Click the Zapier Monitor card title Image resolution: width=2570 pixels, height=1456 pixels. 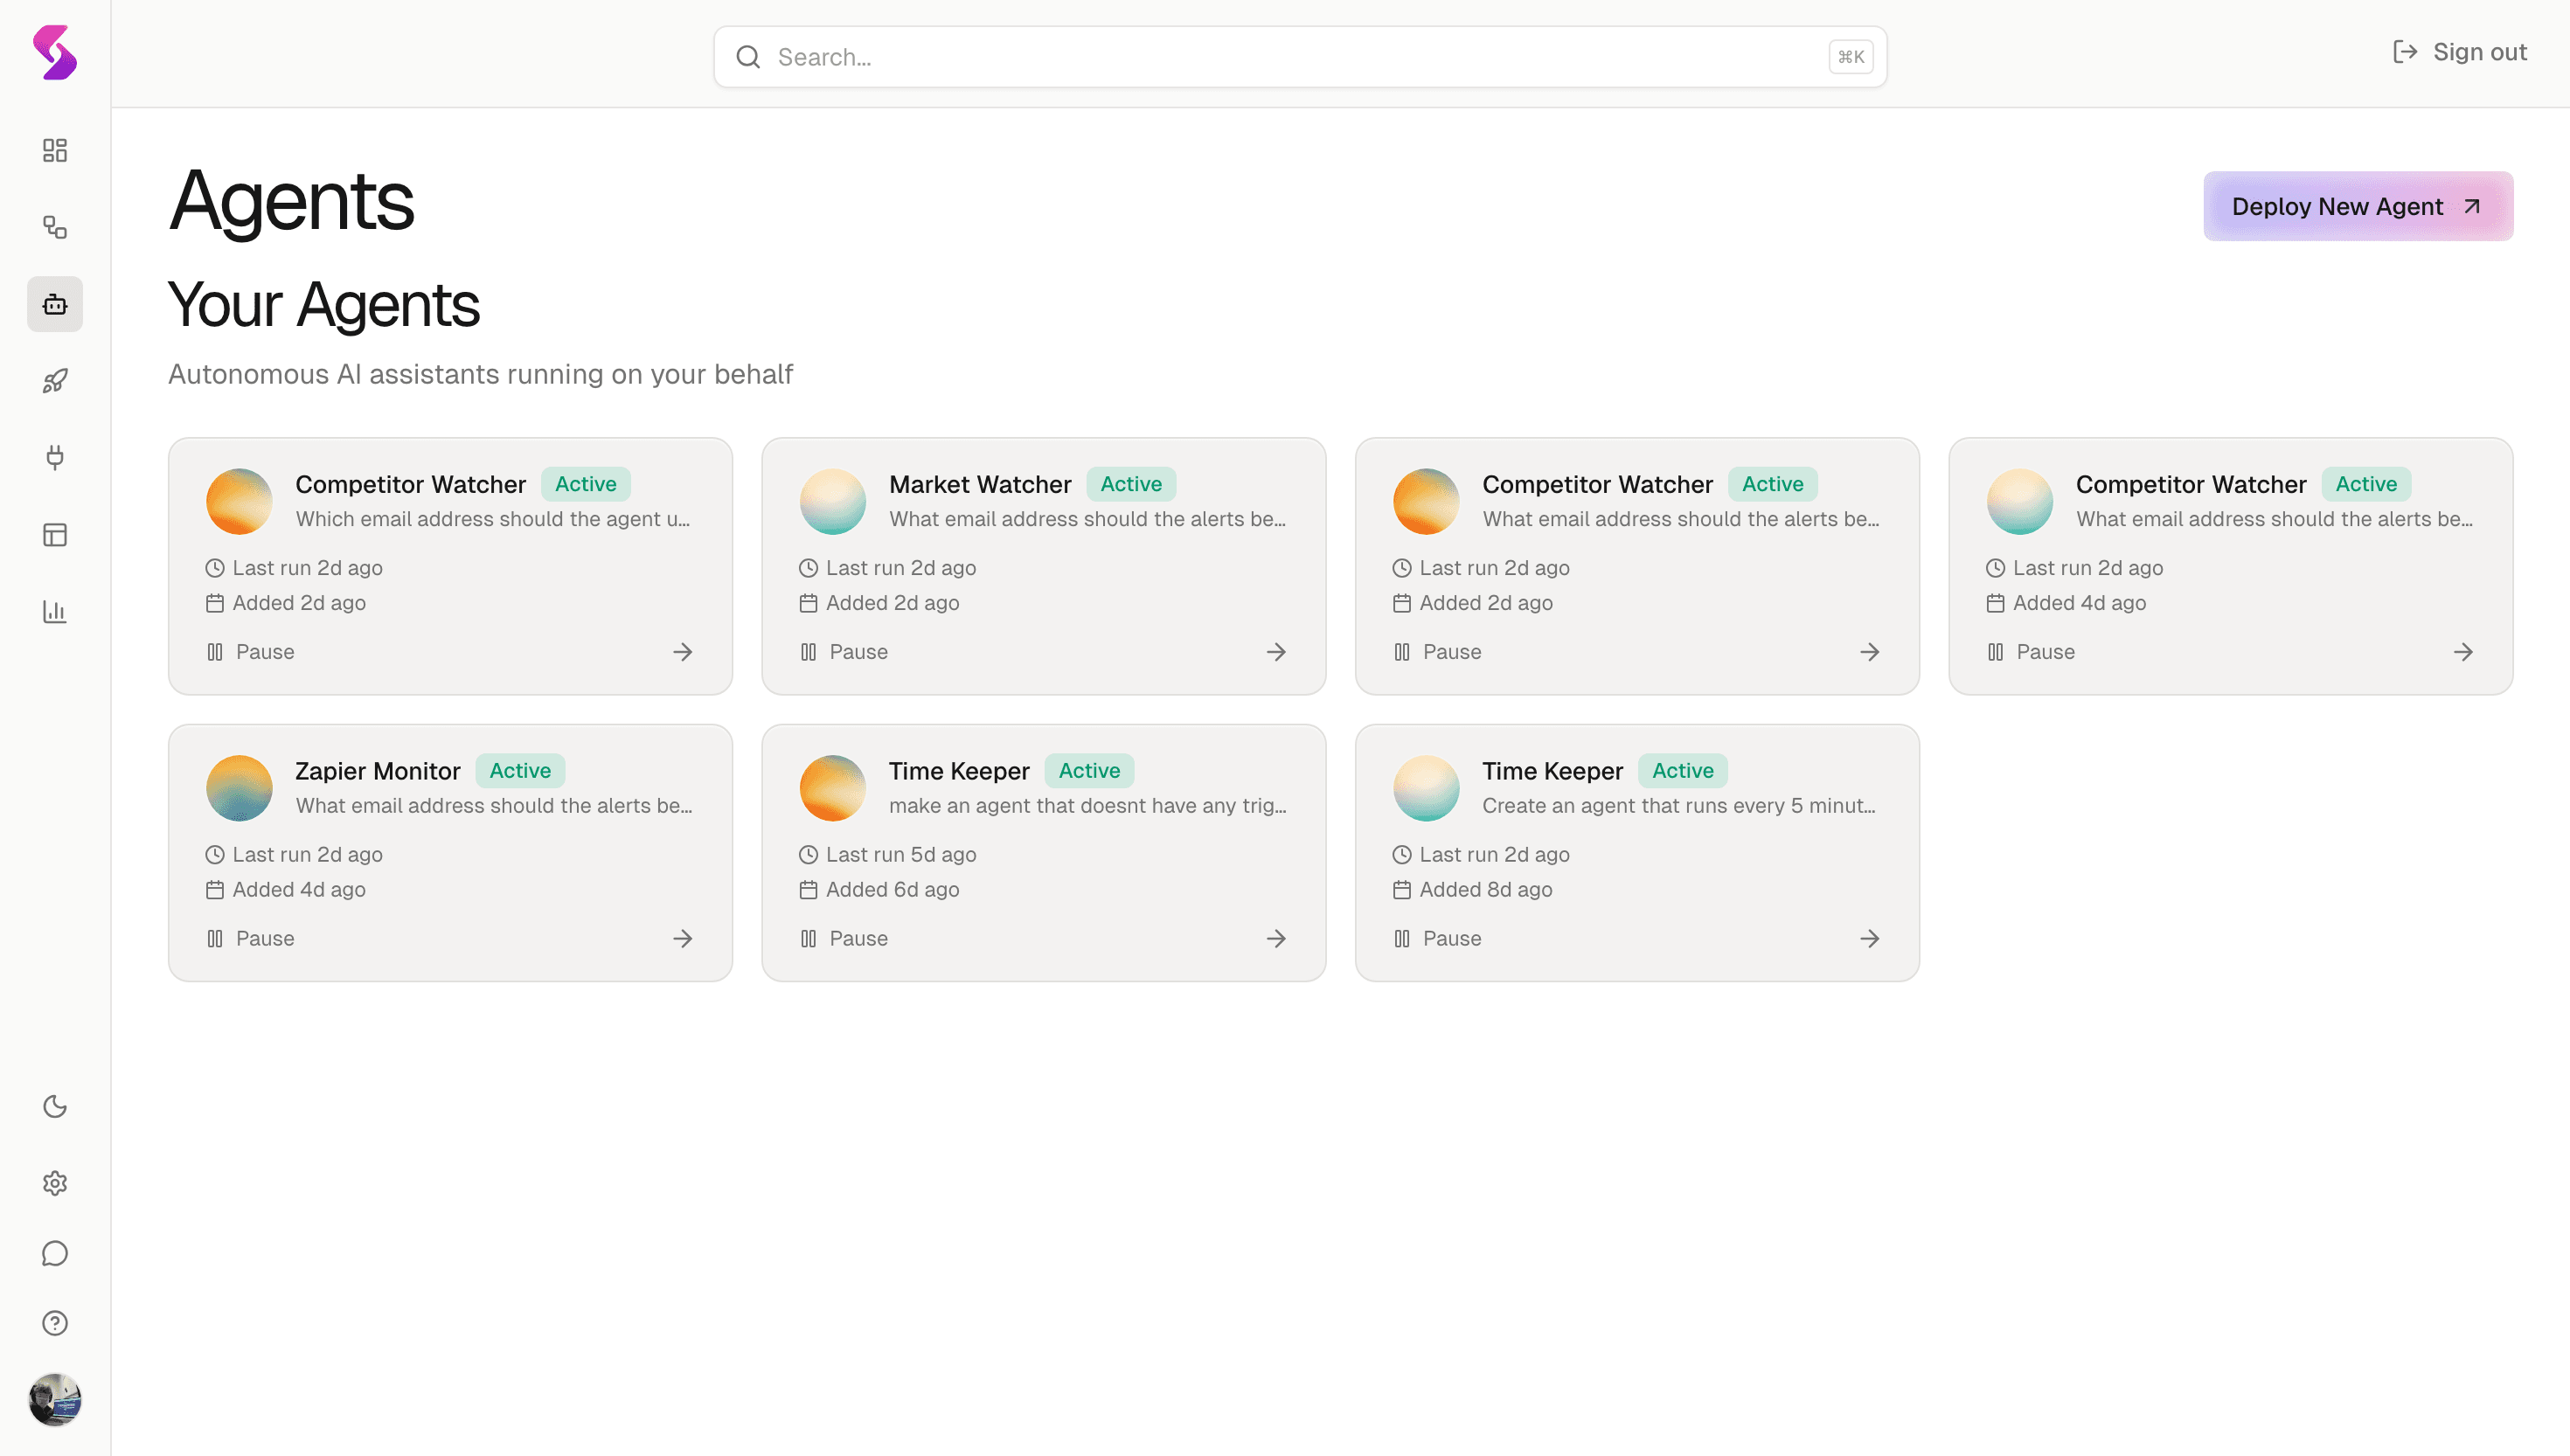point(378,771)
